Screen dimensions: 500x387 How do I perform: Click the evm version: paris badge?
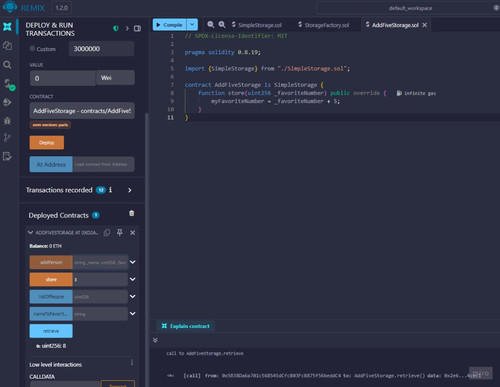pos(50,125)
